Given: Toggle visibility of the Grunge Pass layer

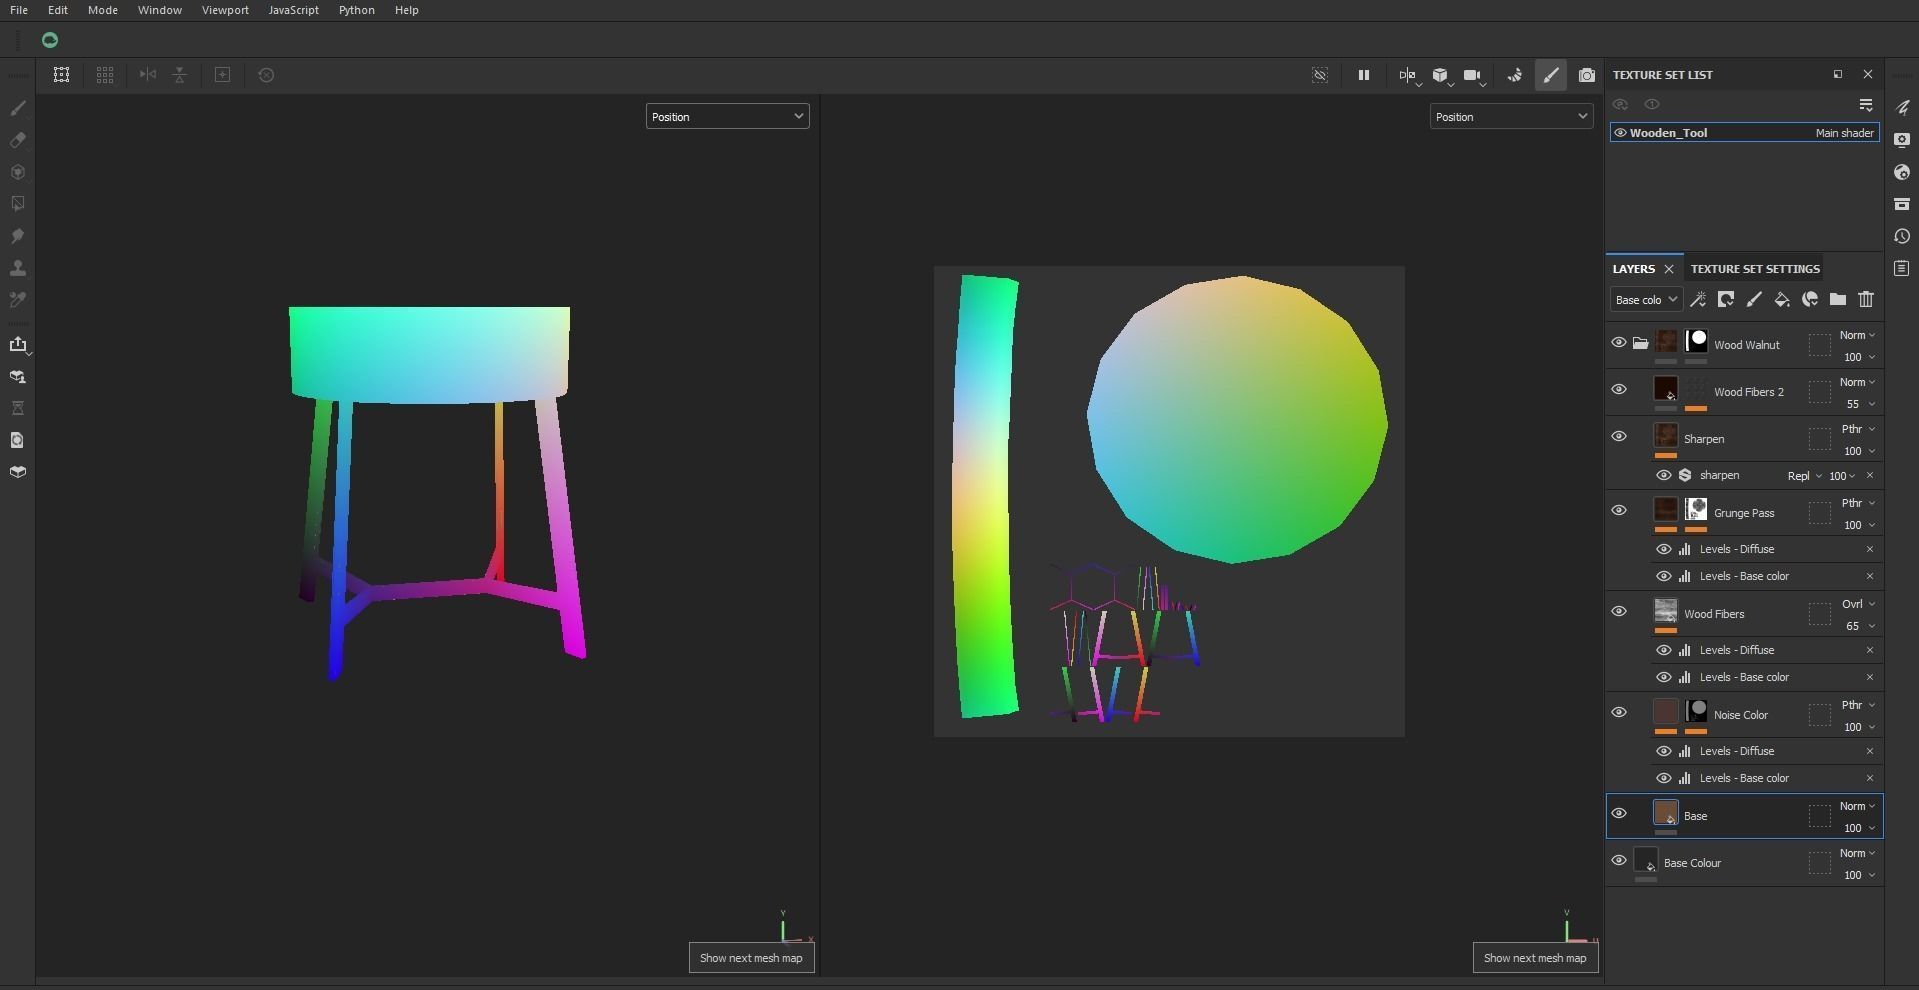Looking at the screenshot, I should click(x=1619, y=511).
